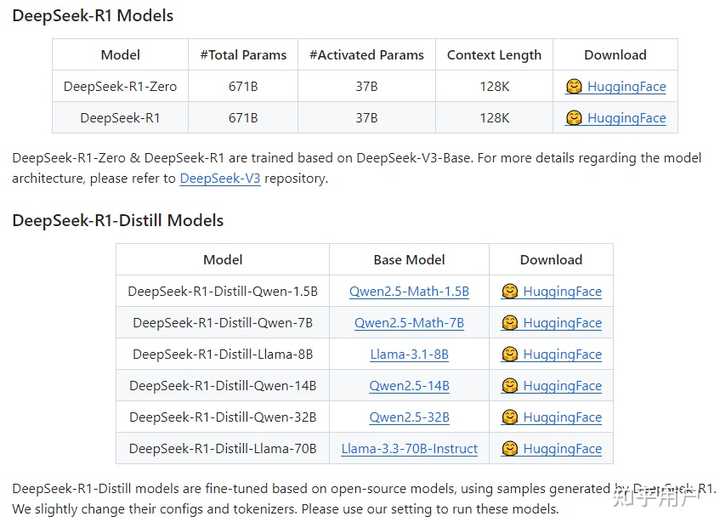This screenshot has height=522, width=720.
Task: Click the Context Length column header
Action: pyautogui.click(x=494, y=55)
